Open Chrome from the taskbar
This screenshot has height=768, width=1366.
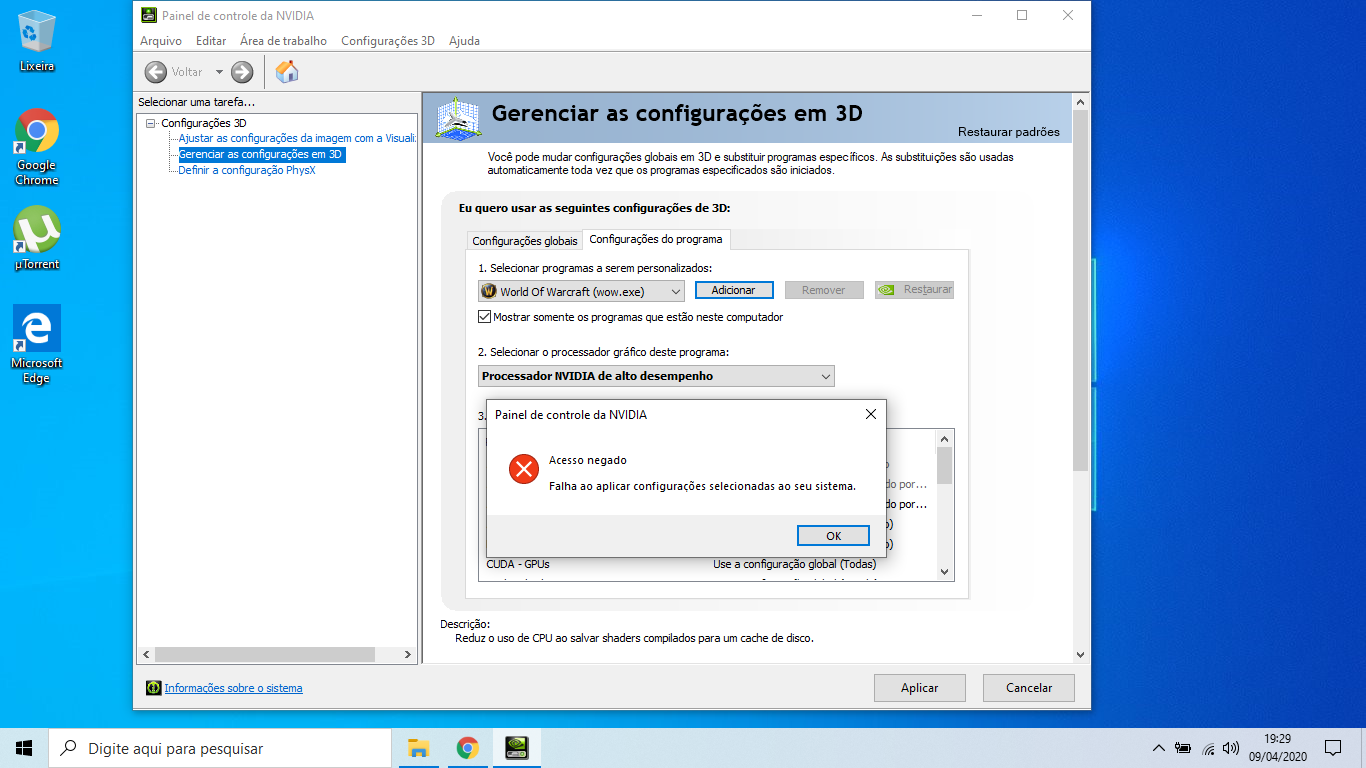467,748
